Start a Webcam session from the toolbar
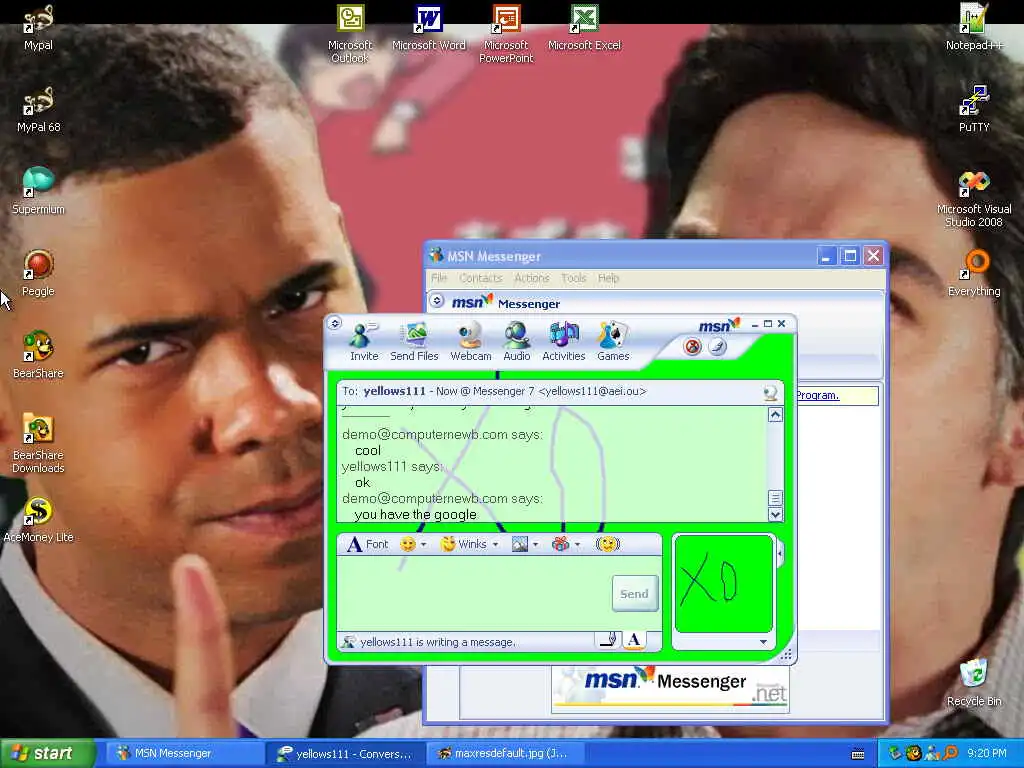 click(x=470, y=342)
